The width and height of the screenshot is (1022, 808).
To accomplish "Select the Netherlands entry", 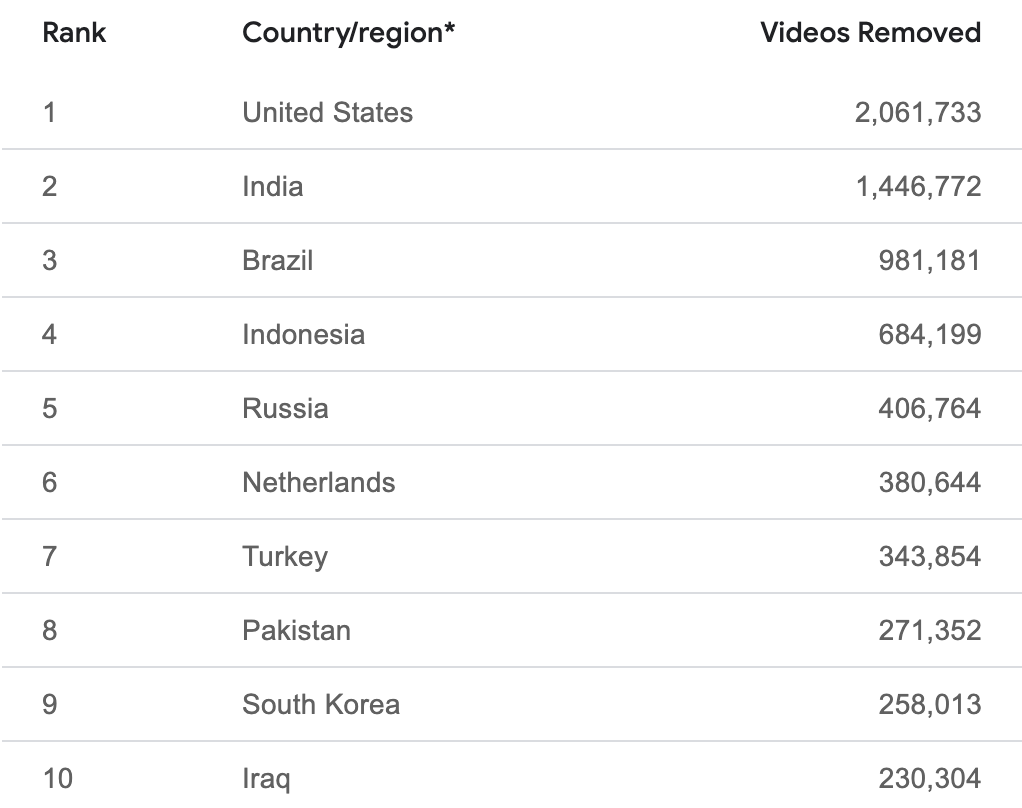I will [x=318, y=482].
